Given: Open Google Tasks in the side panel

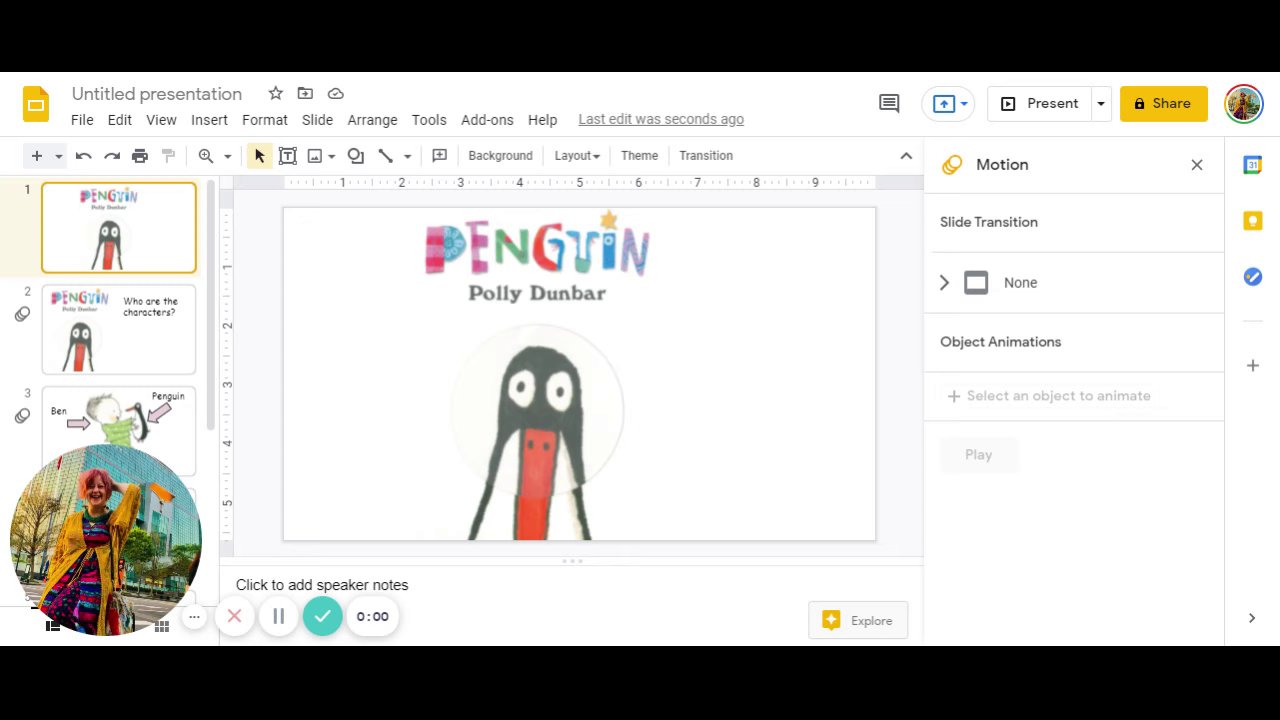Looking at the screenshot, I should [1252, 277].
